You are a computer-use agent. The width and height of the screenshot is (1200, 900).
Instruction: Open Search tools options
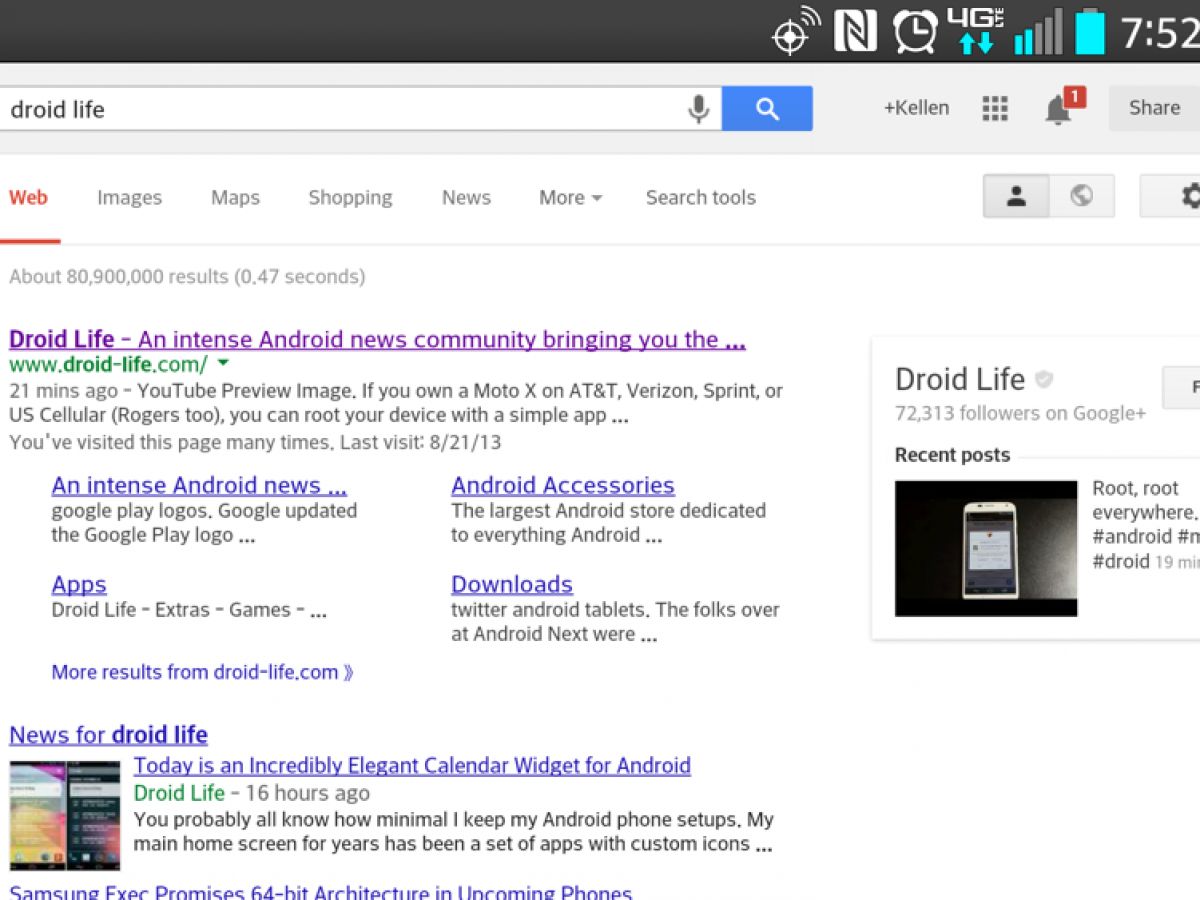tap(700, 198)
